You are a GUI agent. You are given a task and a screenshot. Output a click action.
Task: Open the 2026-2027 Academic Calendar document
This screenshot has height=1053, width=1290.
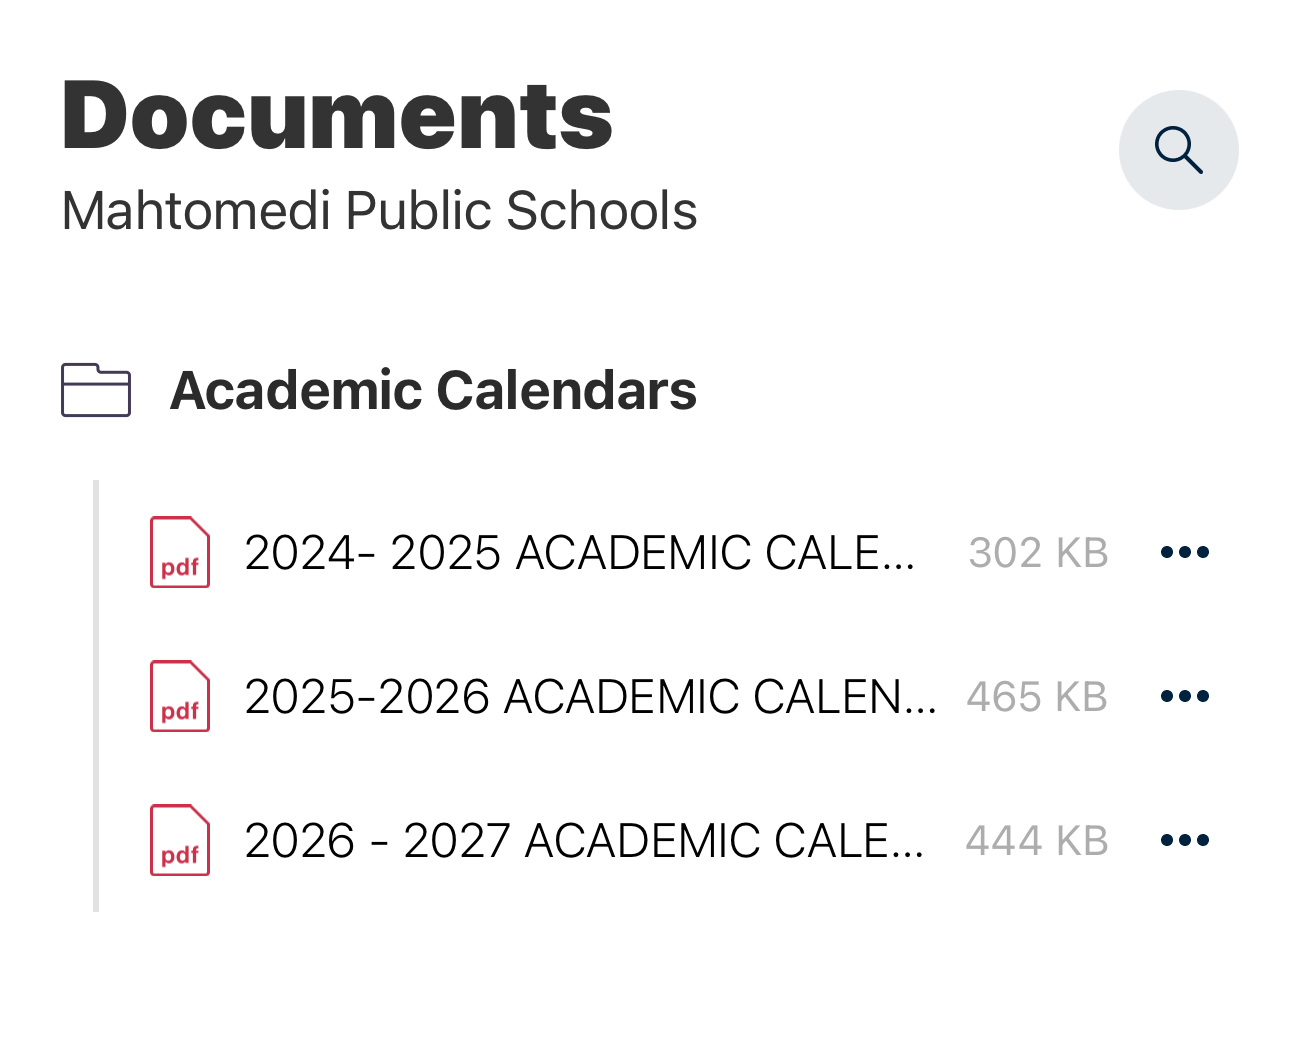click(585, 840)
